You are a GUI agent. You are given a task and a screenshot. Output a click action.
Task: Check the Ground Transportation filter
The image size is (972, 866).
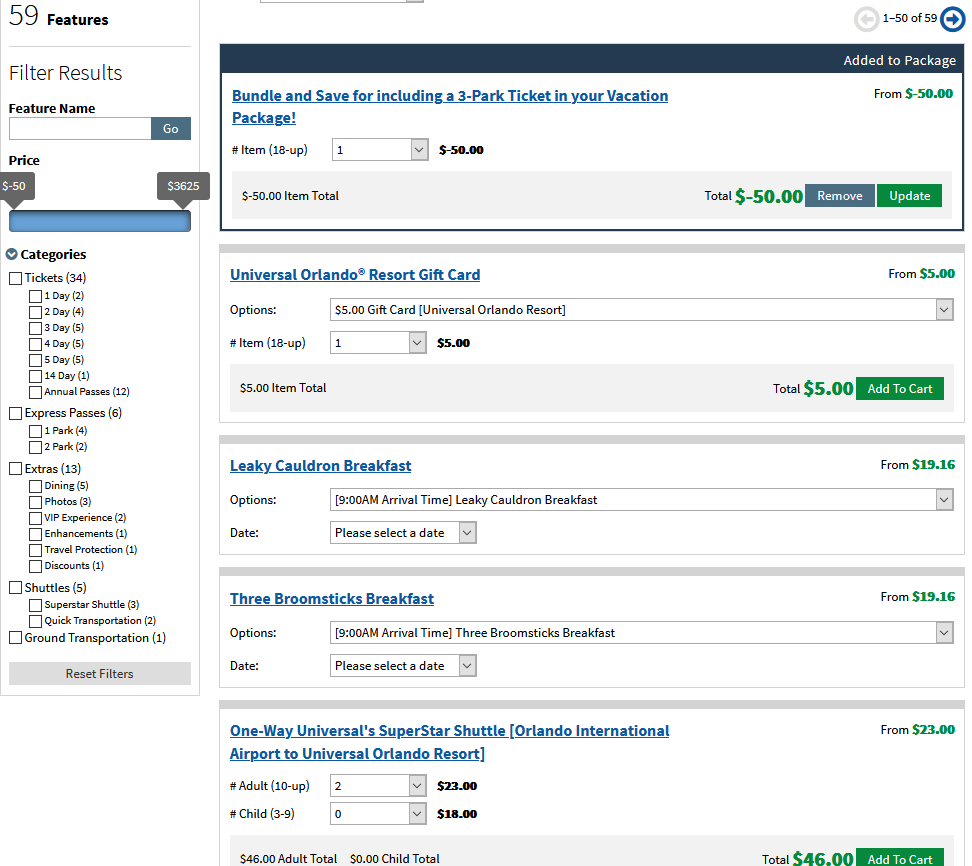(x=15, y=638)
